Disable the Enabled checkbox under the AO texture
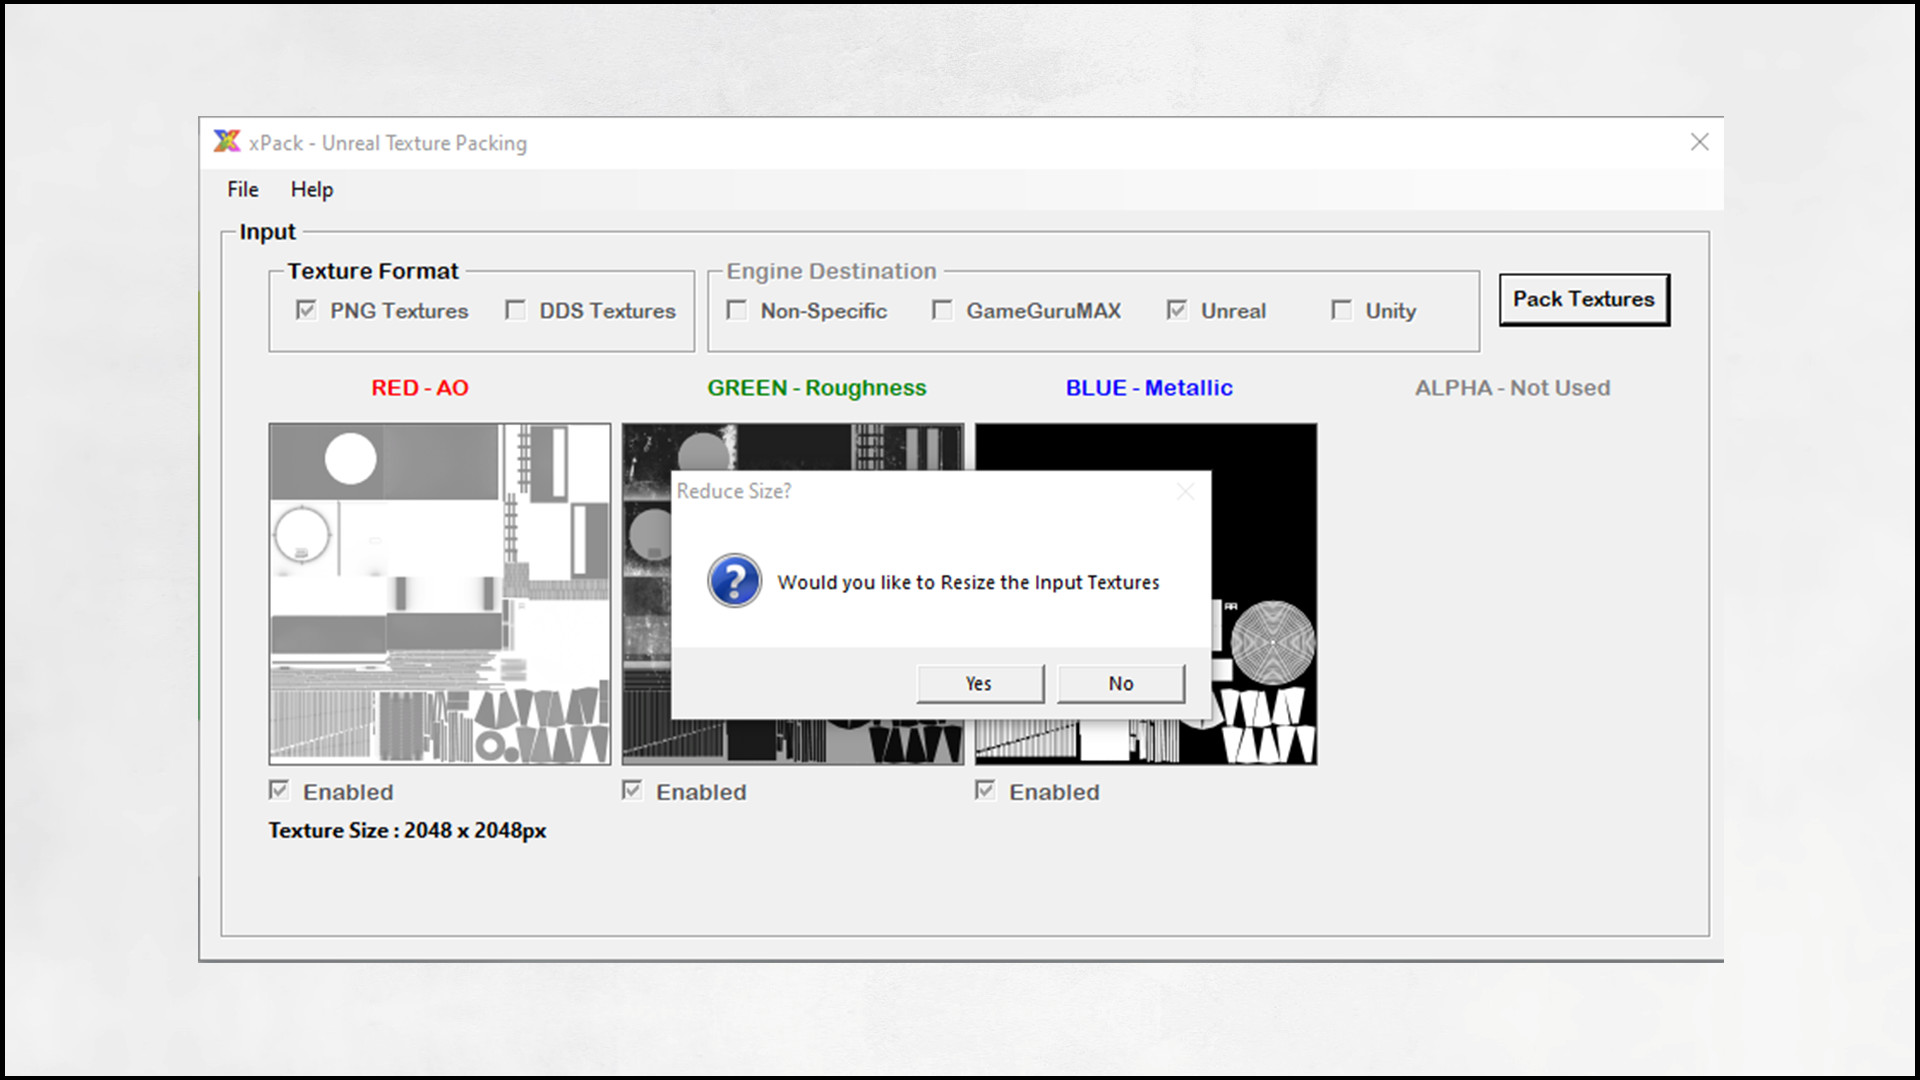Viewport: 1920px width, 1080px height. (280, 790)
